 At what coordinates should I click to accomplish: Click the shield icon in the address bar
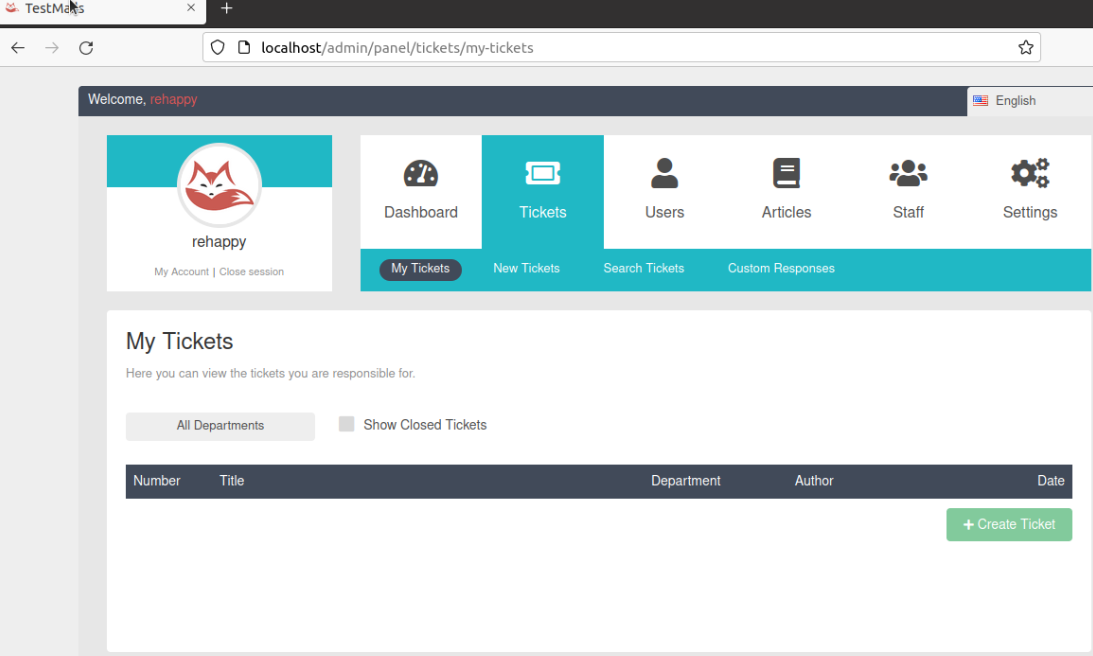[x=215, y=47]
